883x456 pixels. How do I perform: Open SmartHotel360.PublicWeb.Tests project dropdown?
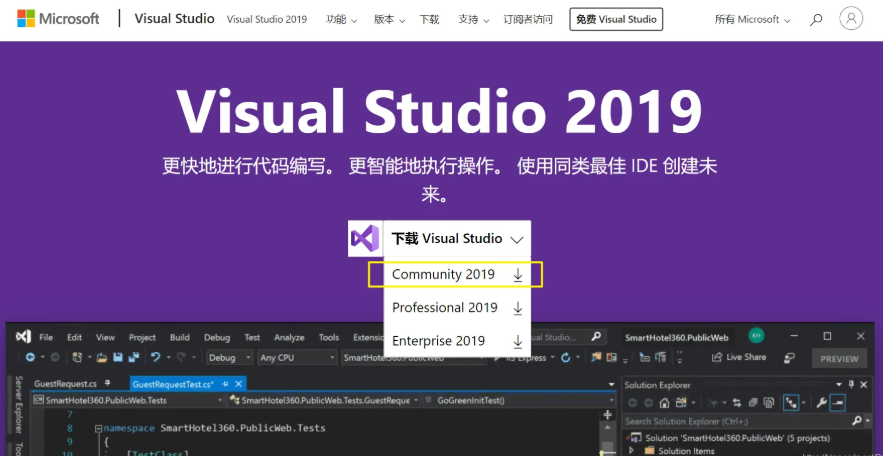pos(128,400)
